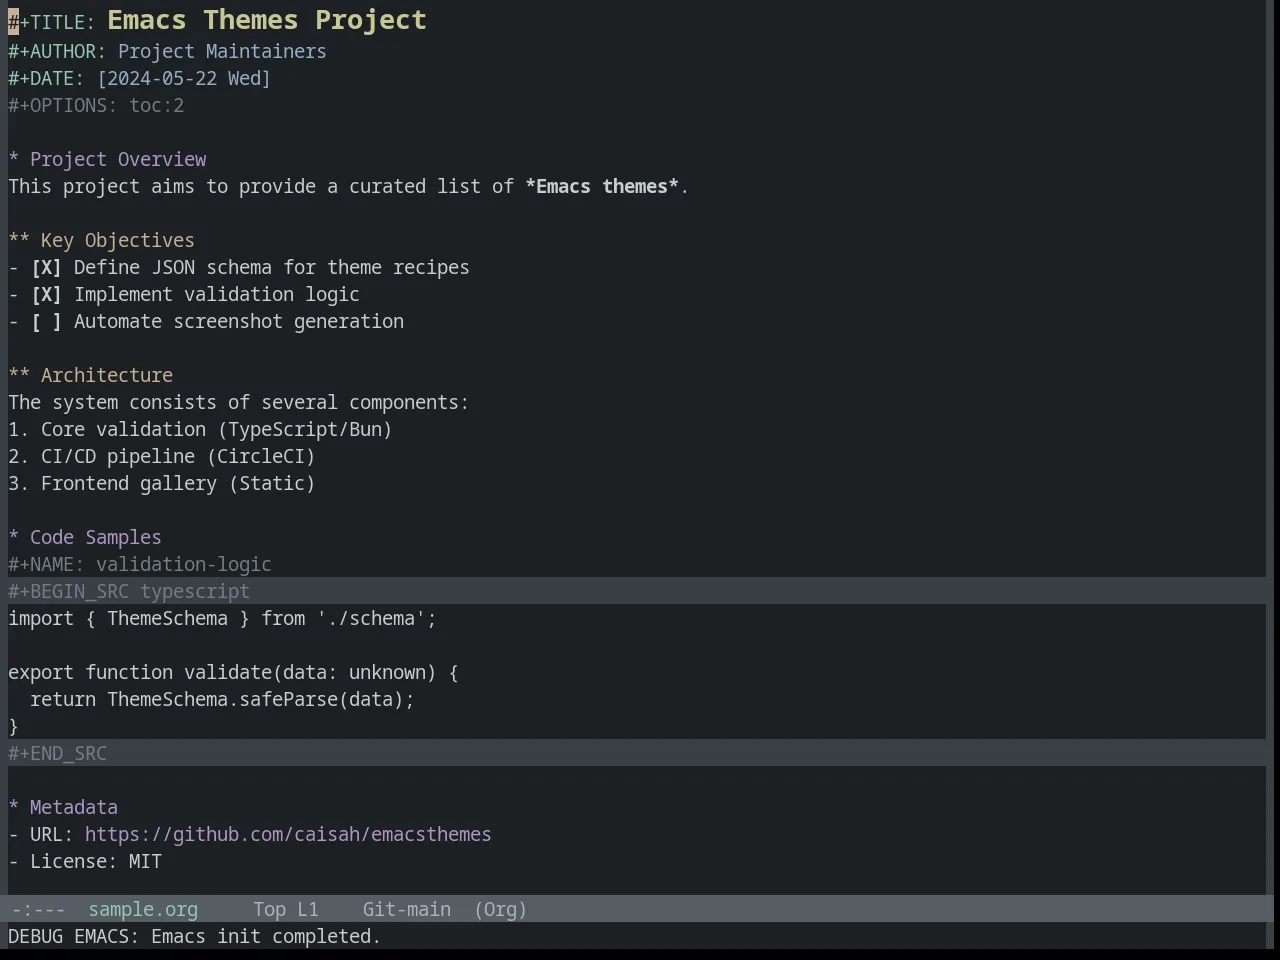Check the 'Automate screenshot generation' box
This screenshot has width=1280, height=960.
[46, 321]
